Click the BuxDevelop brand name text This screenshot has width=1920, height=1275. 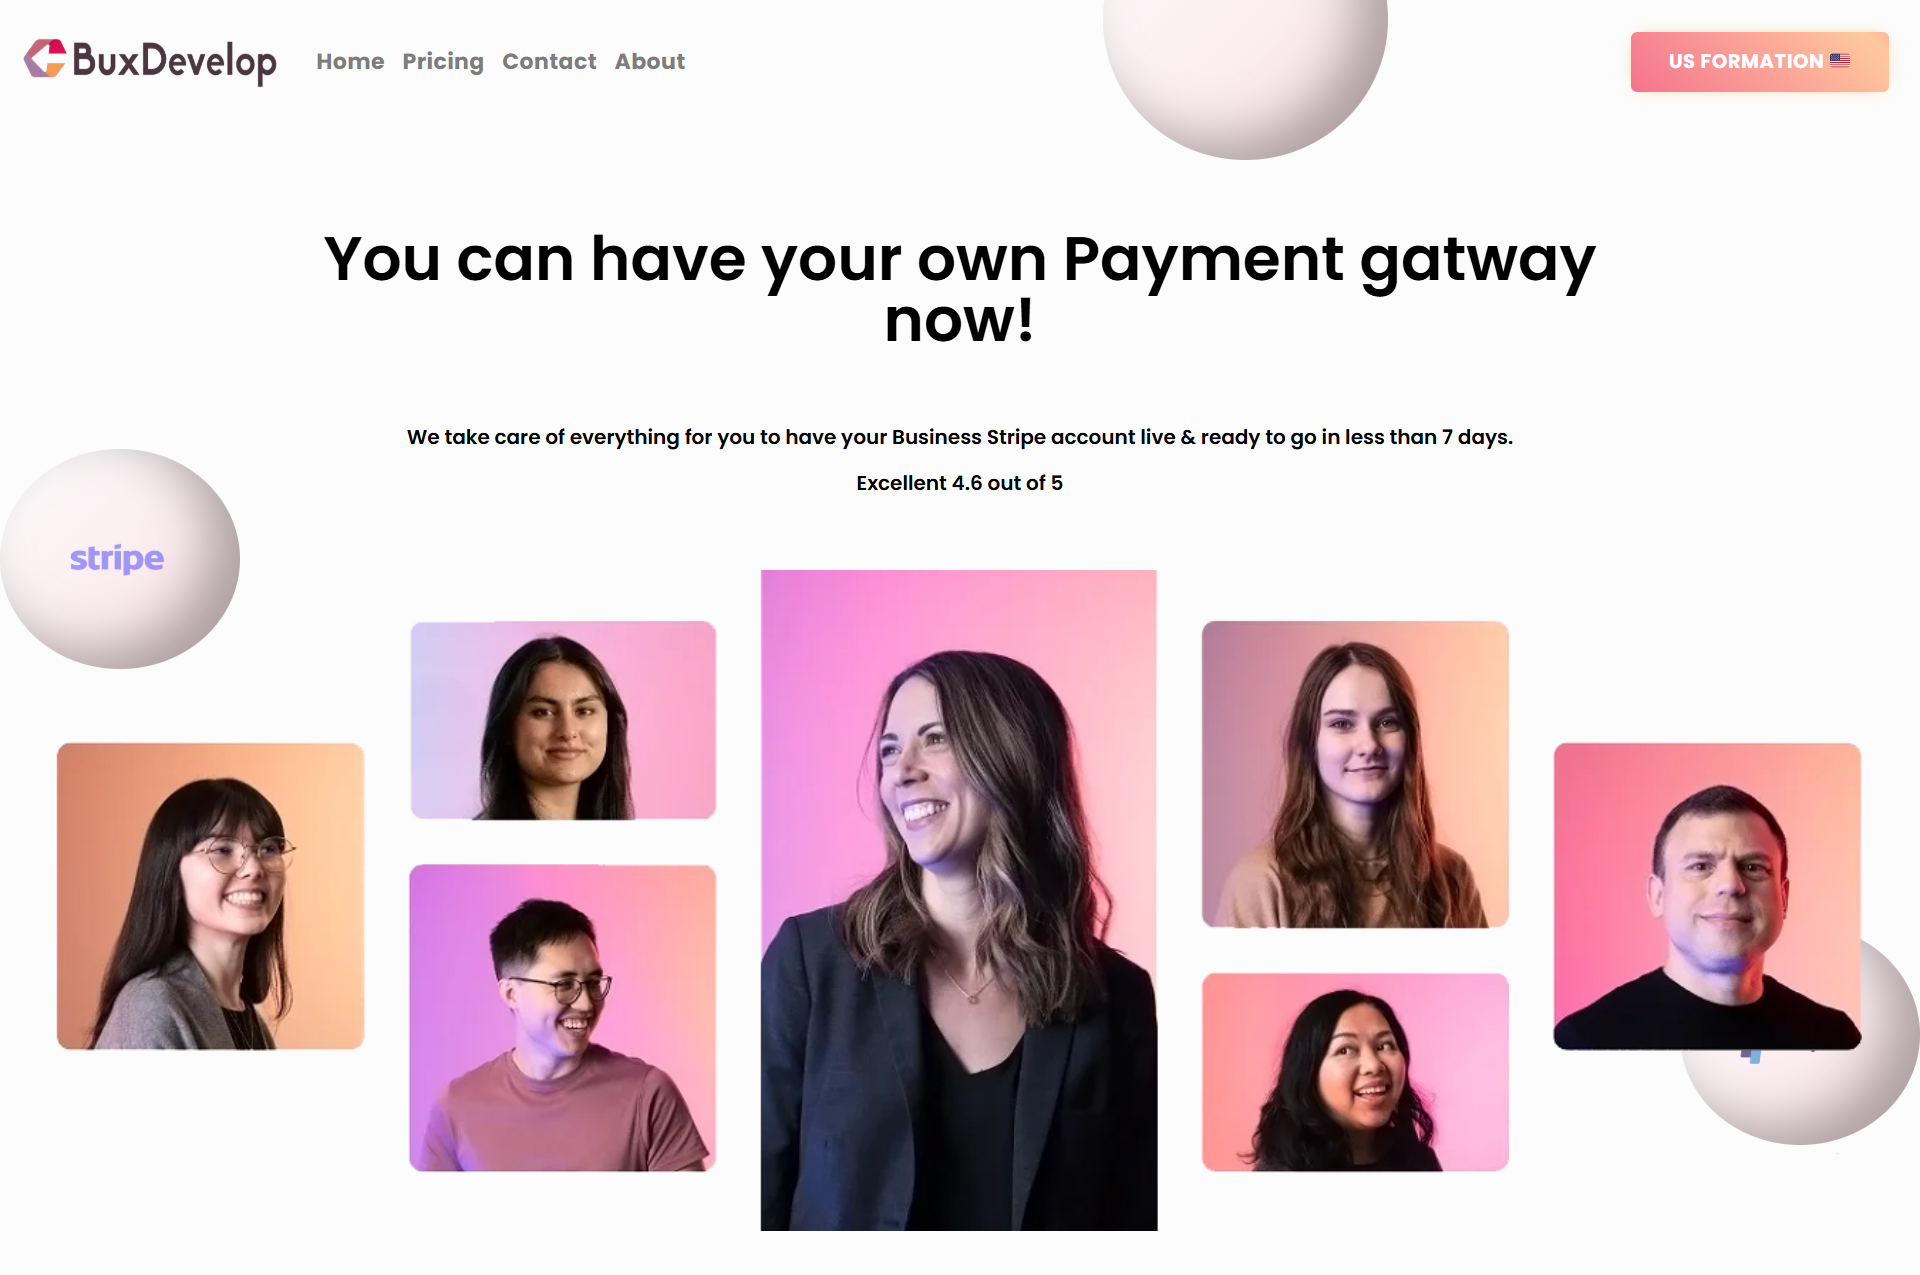tap(175, 62)
